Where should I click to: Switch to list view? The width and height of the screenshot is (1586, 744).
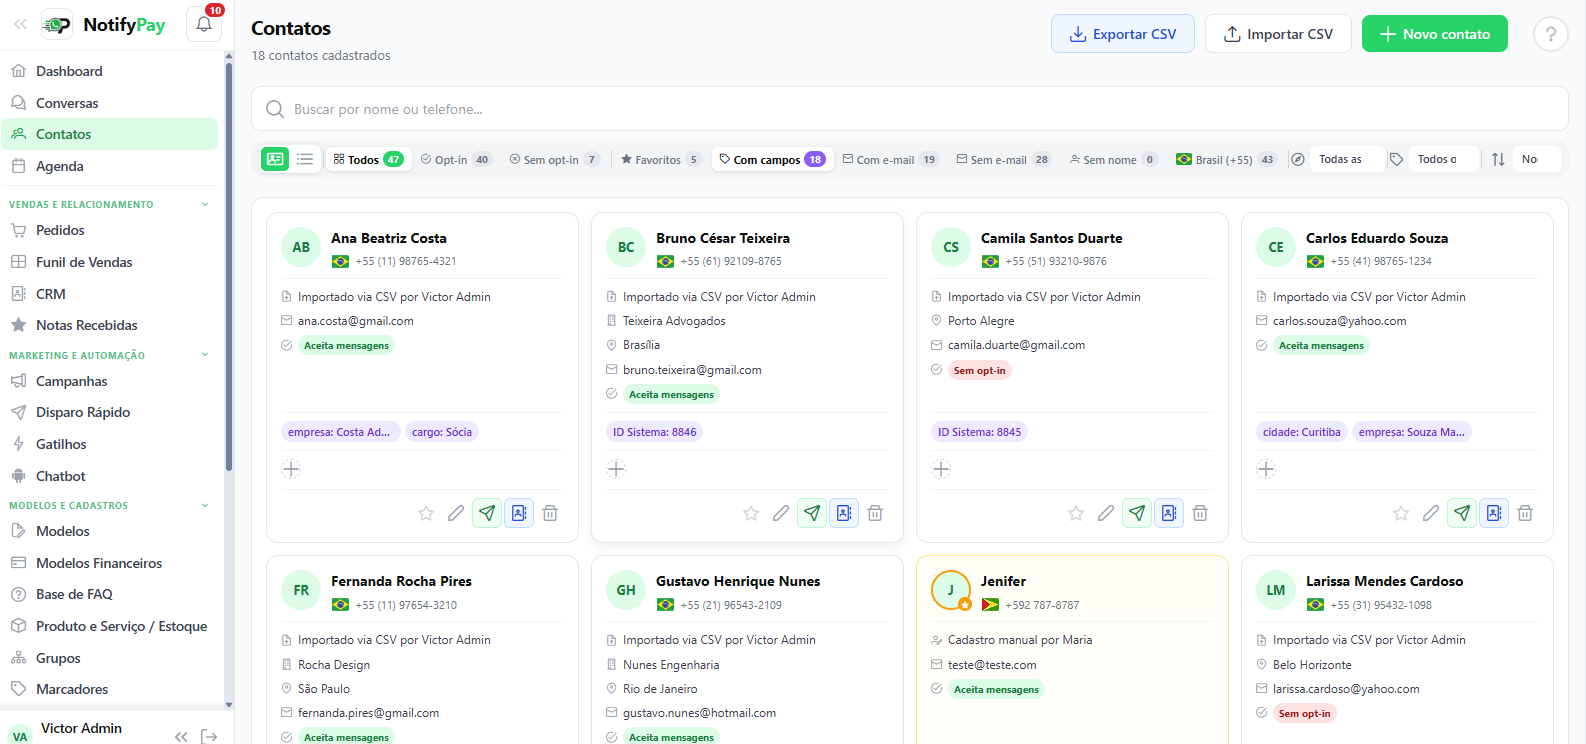click(305, 159)
